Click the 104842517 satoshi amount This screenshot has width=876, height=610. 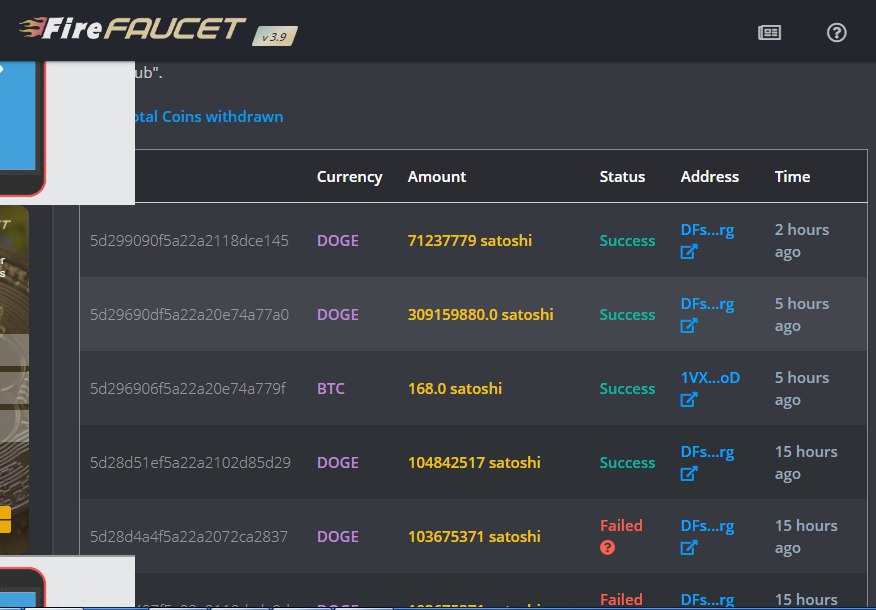(474, 463)
